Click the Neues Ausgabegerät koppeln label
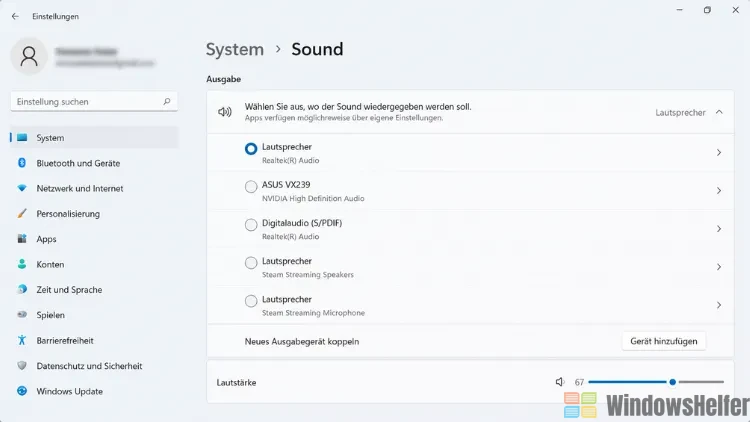 [x=302, y=342]
